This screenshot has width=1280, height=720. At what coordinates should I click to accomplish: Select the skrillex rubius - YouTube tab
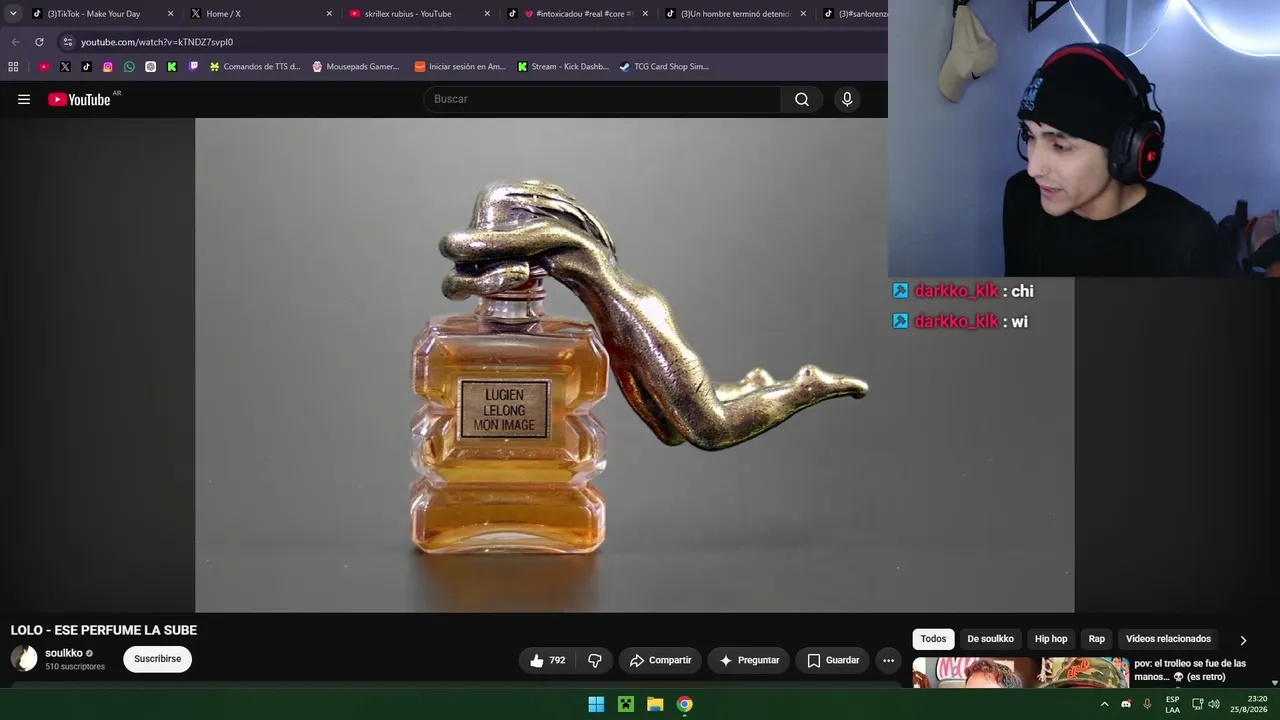tap(420, 14)
